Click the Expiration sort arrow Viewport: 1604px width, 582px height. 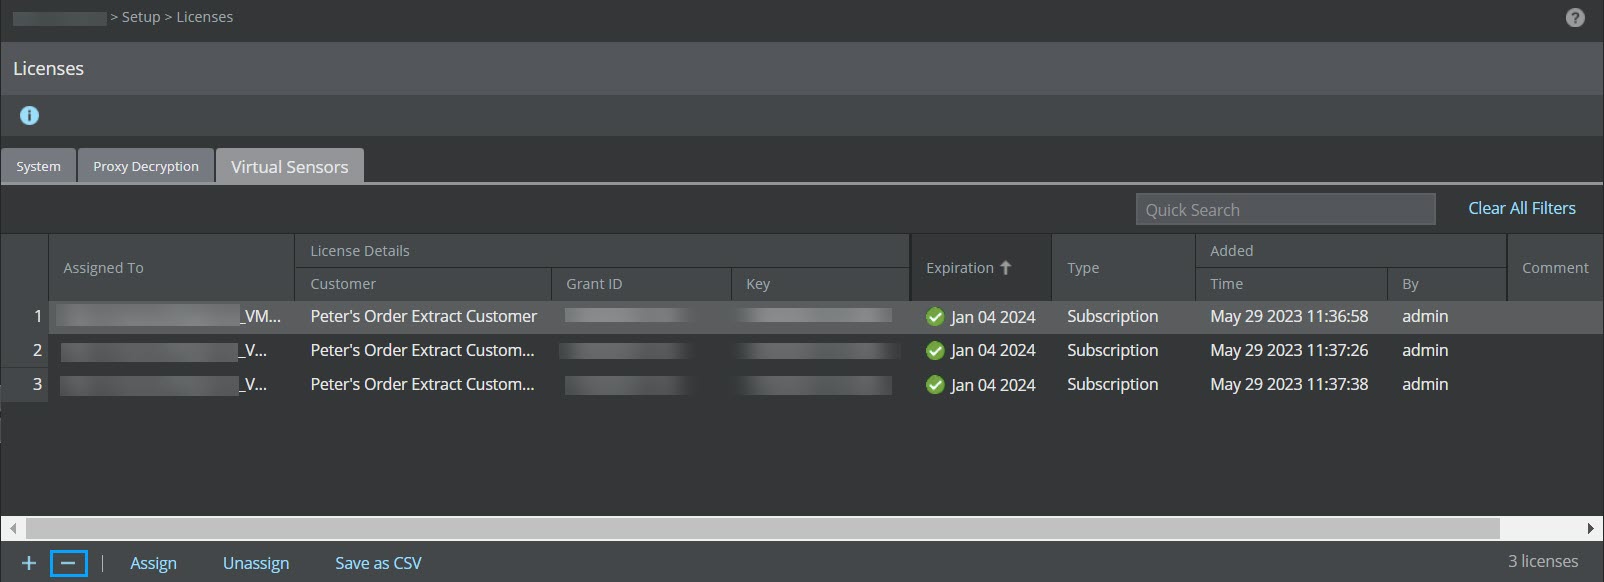1006,267
